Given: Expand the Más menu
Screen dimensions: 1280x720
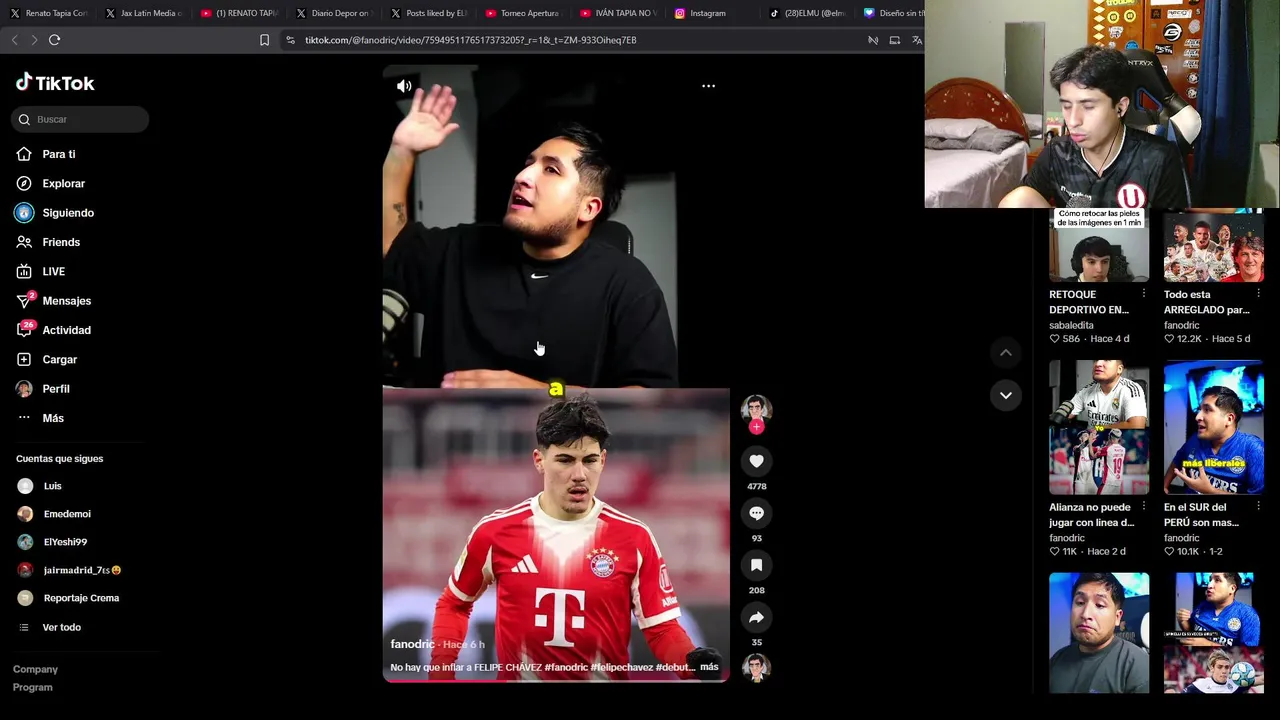Looking at the screenshot, I should [40, 418].
